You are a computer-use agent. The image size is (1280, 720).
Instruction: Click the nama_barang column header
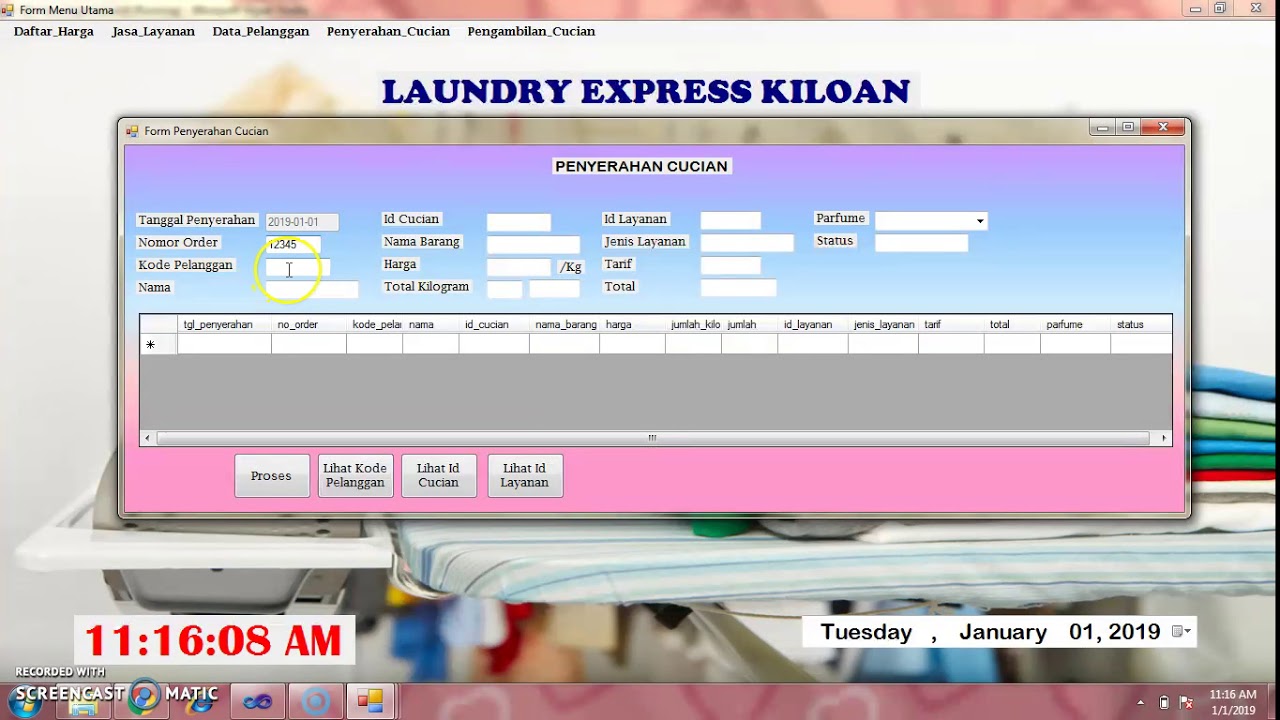(x=564, y=324)
